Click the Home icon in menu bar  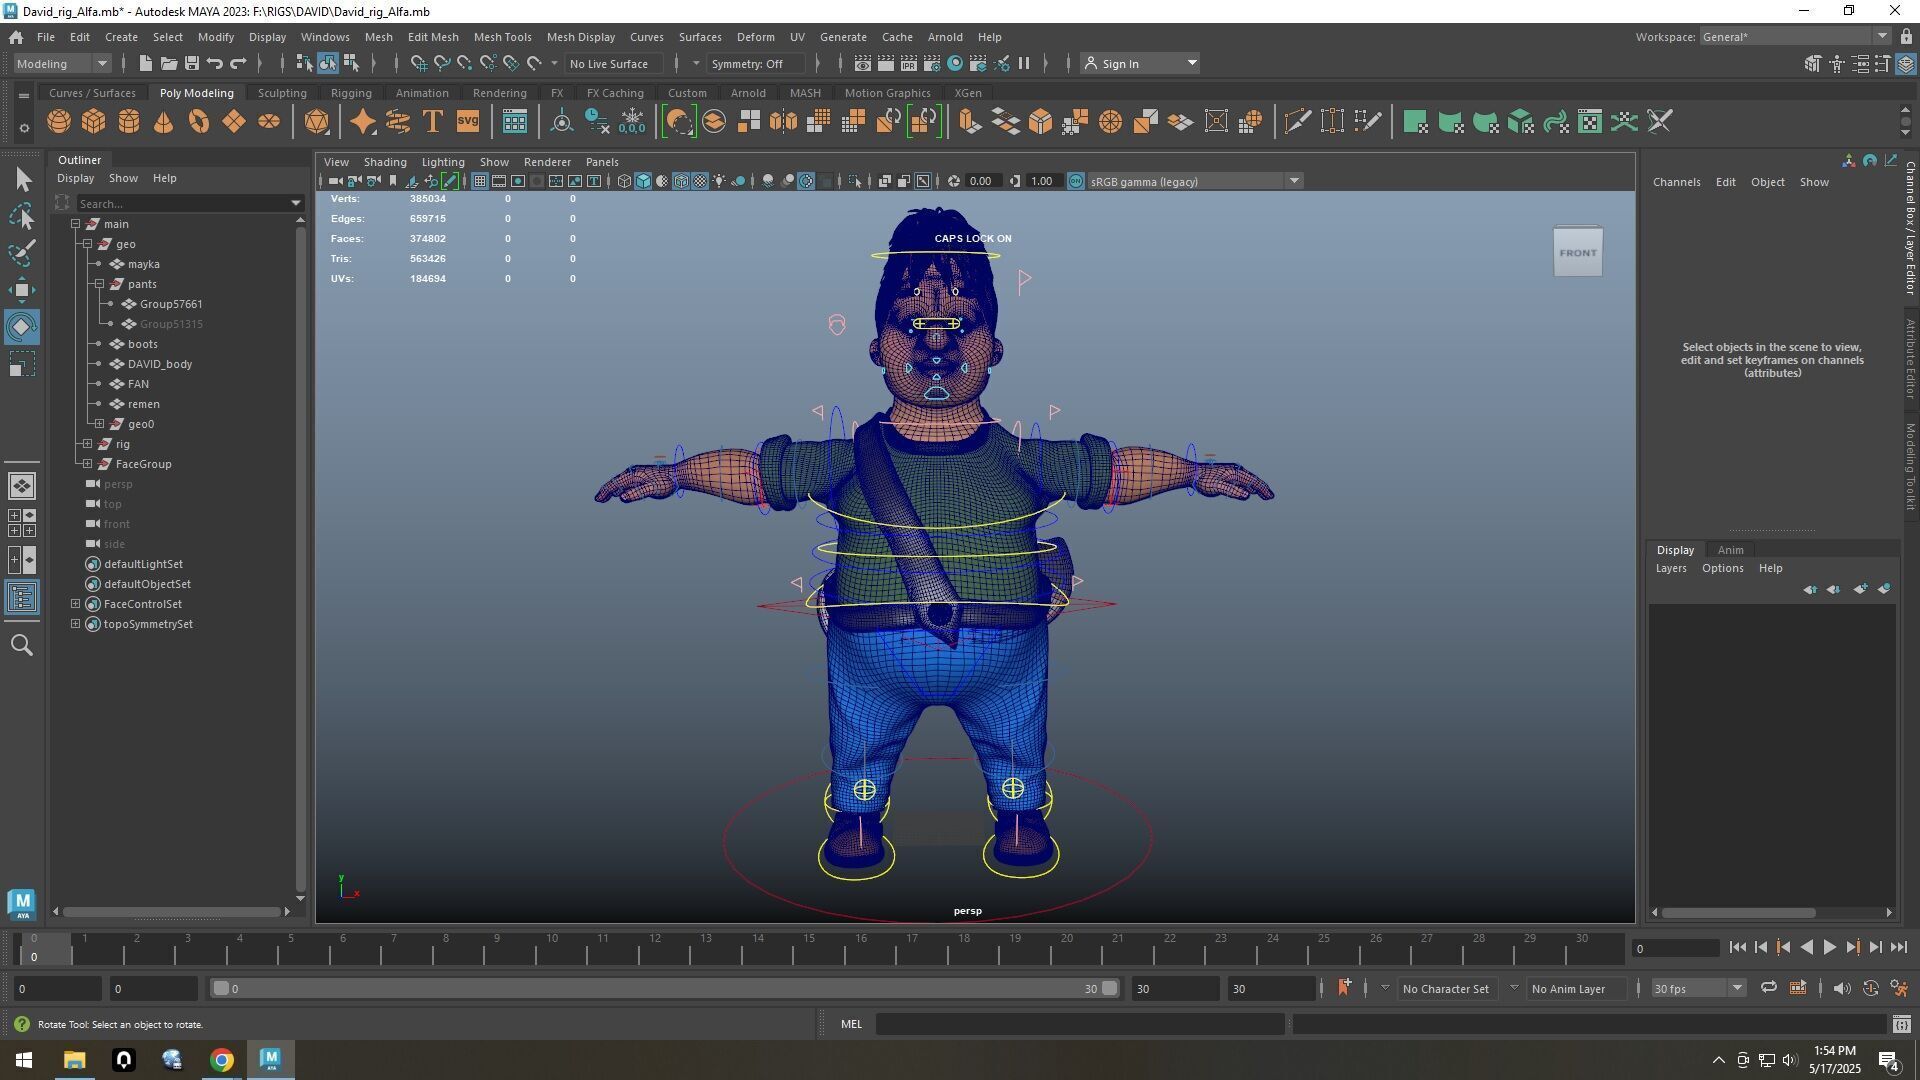click(x=16, y=37)
